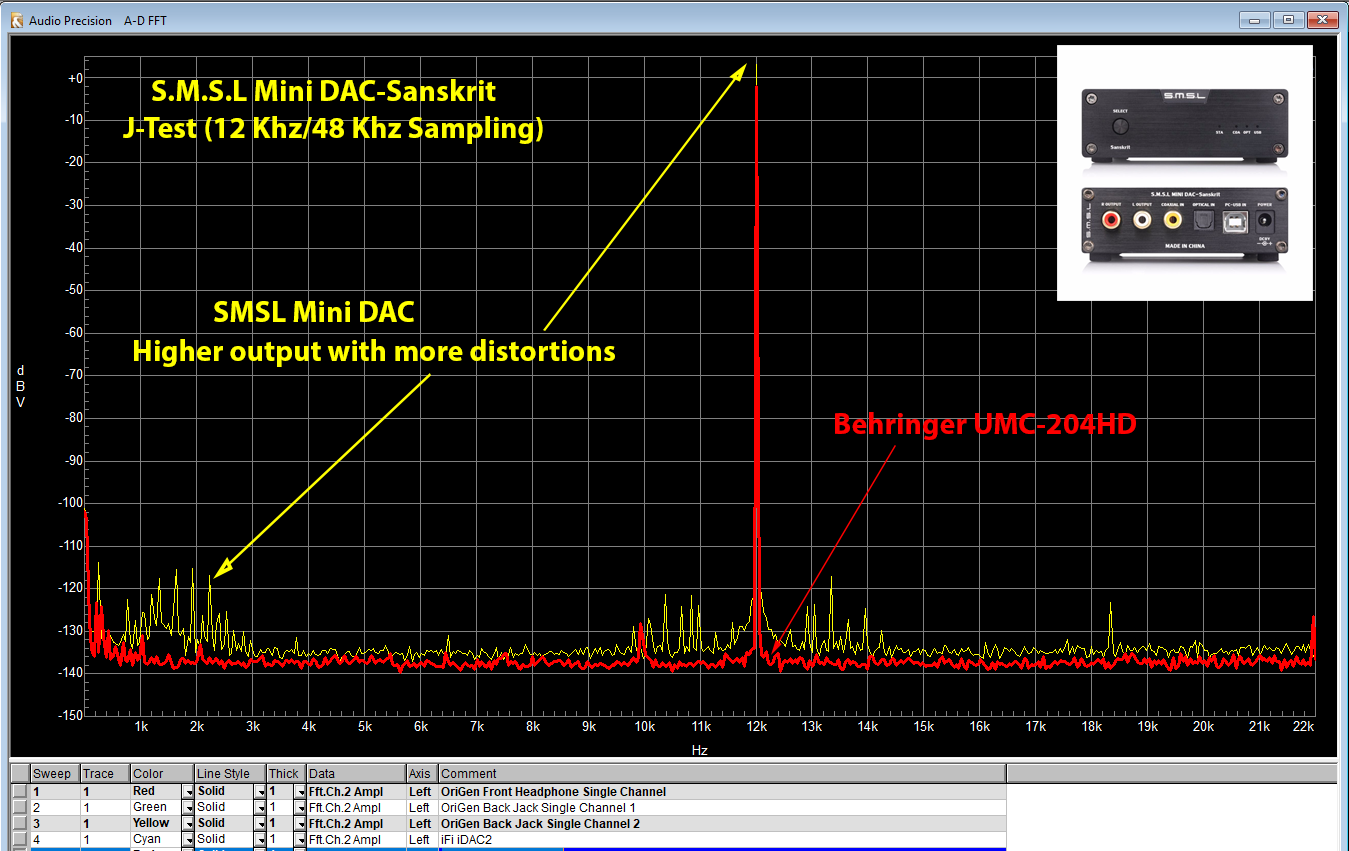Select the Red color cell

click(x=156, y=792)
